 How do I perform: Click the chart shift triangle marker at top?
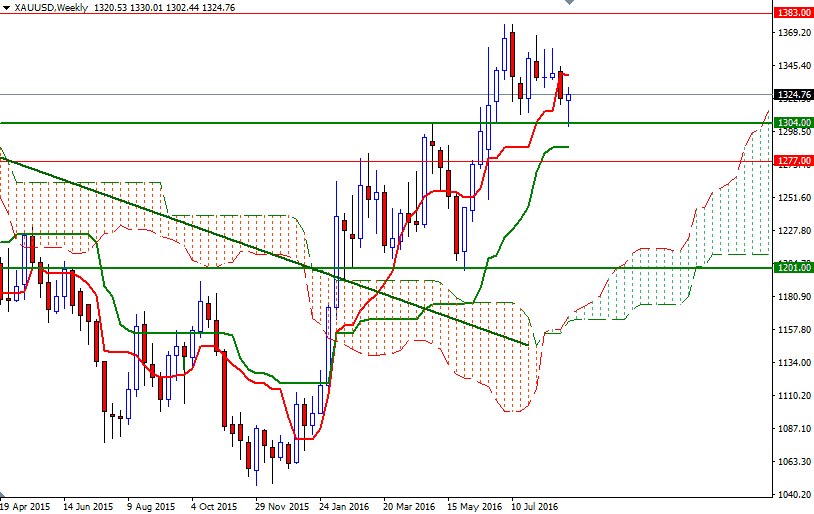[x=568, y=4]
